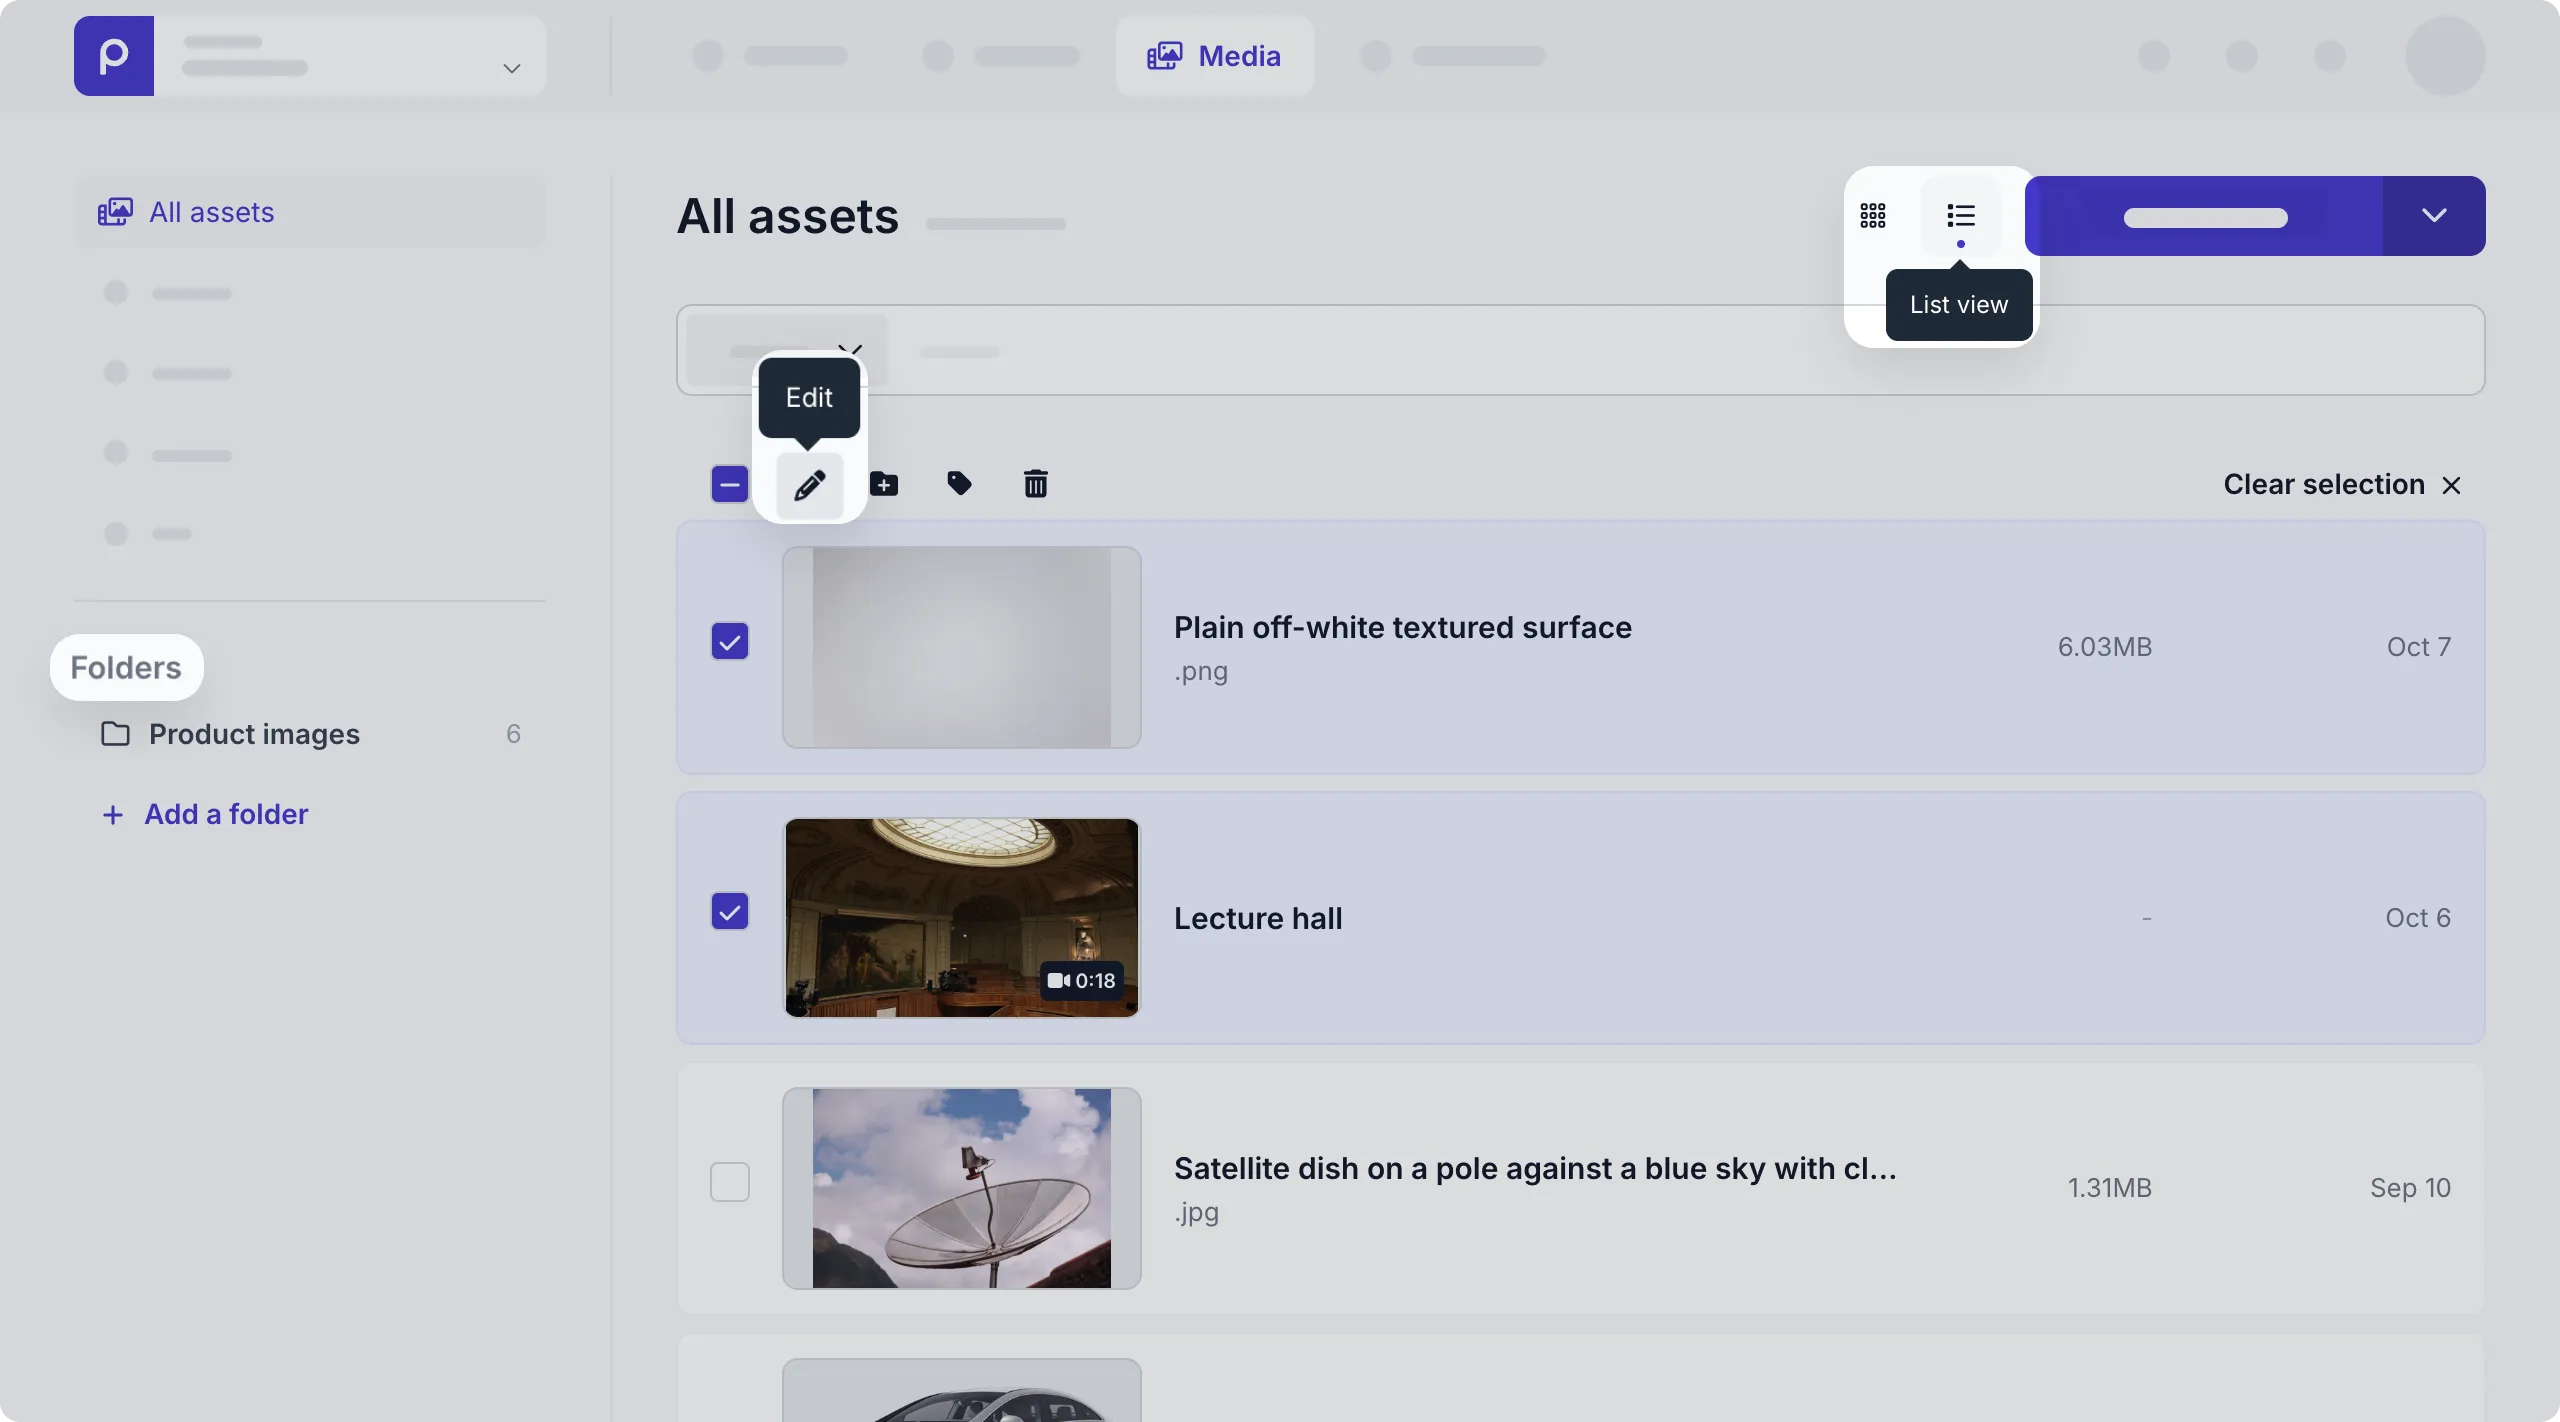Click the 0:18 video duration badge

coord(1082,981)
